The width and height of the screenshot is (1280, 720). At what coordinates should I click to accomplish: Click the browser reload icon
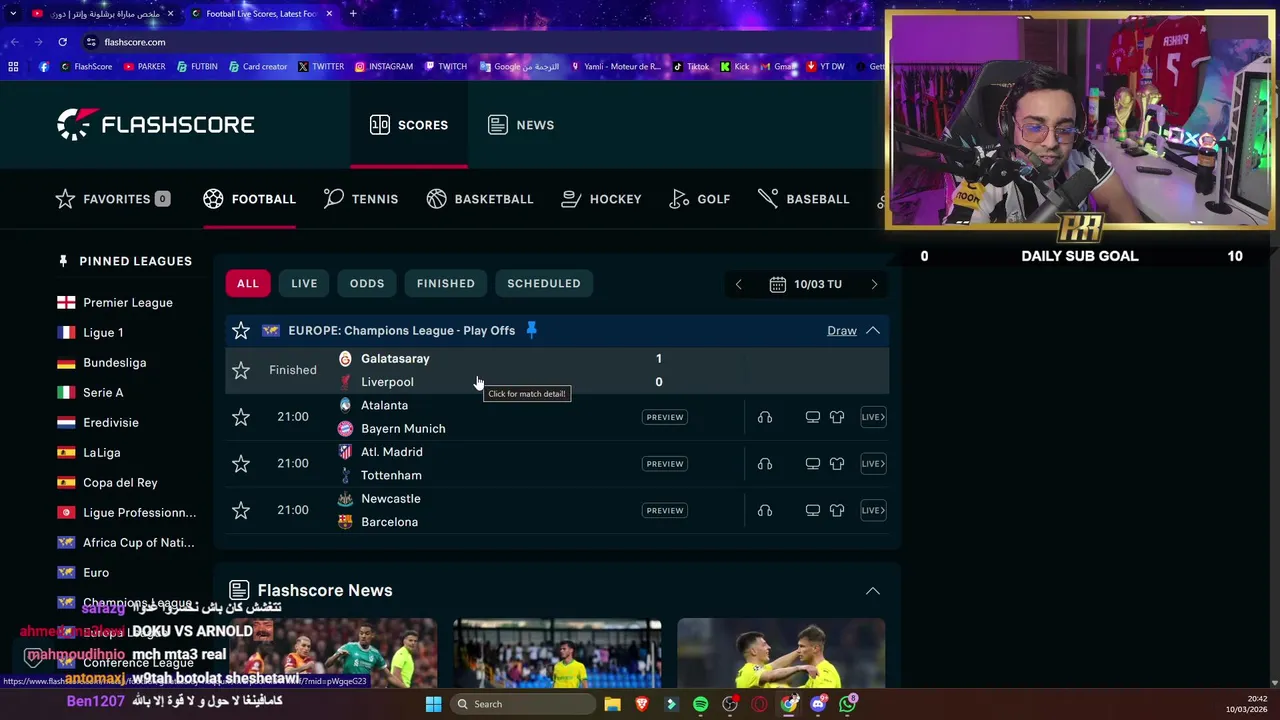coord(62,42)
